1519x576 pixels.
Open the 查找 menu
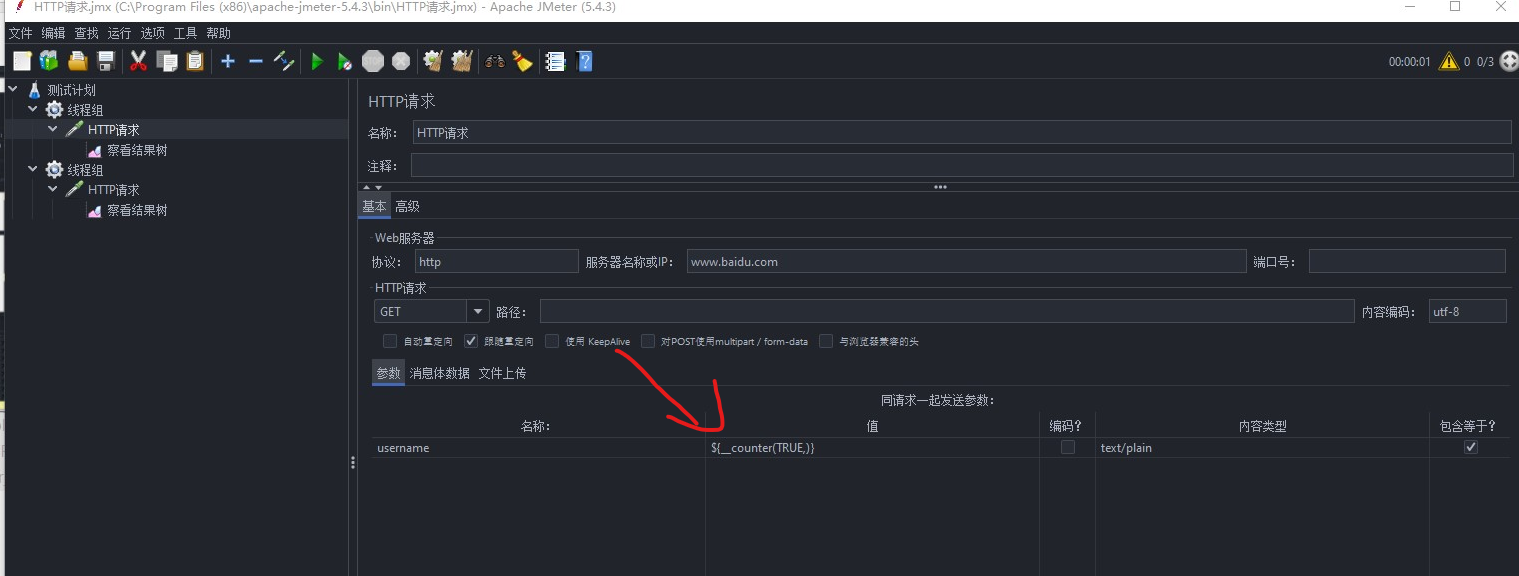point(87,33)
